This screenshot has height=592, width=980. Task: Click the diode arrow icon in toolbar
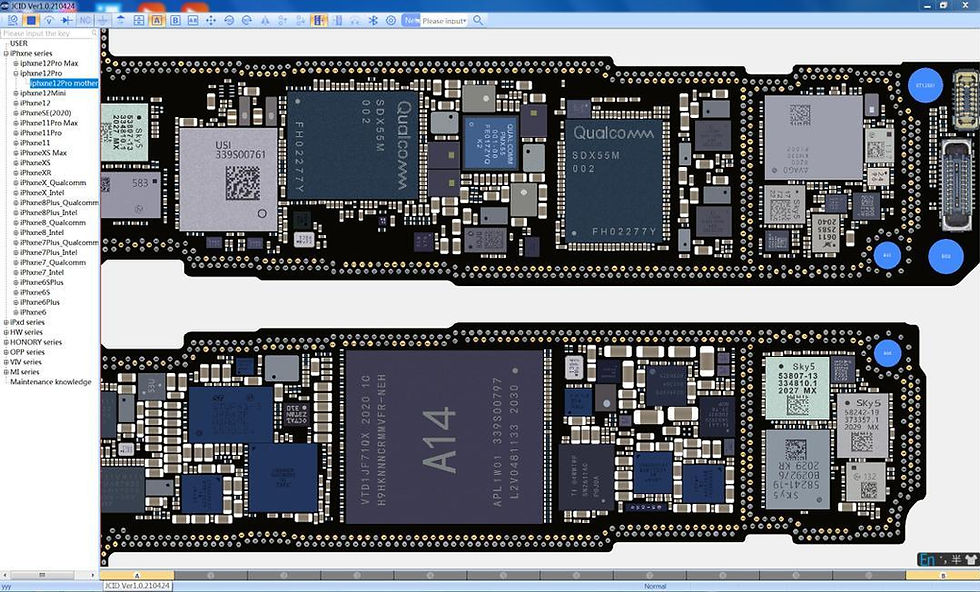[x=67, y=21]
